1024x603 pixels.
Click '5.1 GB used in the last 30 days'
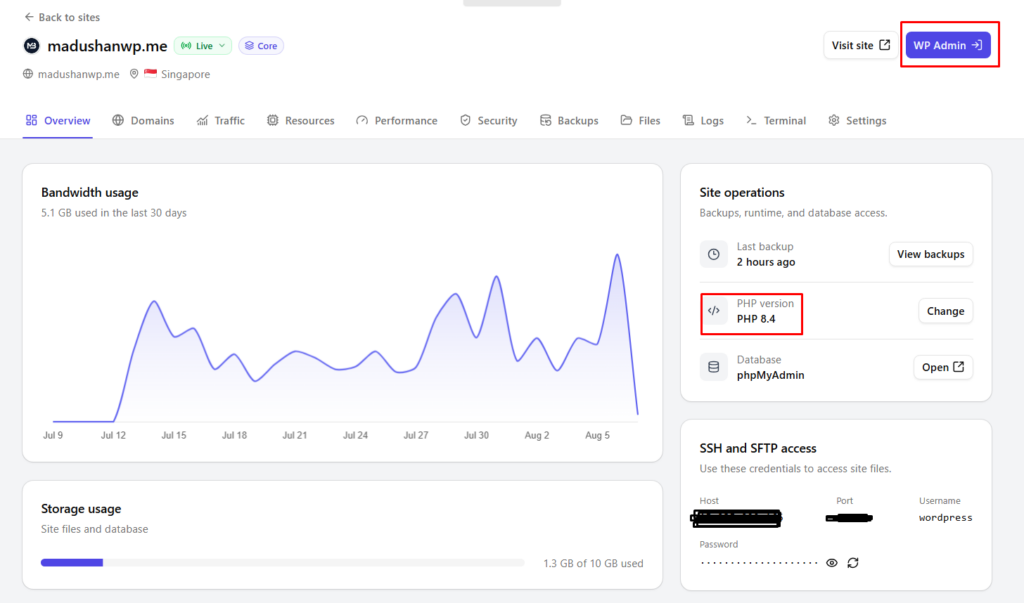pyautogui.click(x=114, y=213)
